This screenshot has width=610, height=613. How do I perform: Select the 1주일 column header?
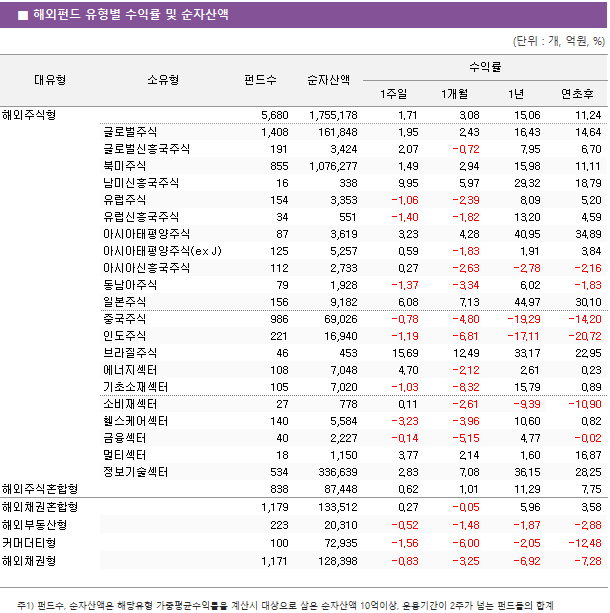pyautogui.click(x=394, y=94)
